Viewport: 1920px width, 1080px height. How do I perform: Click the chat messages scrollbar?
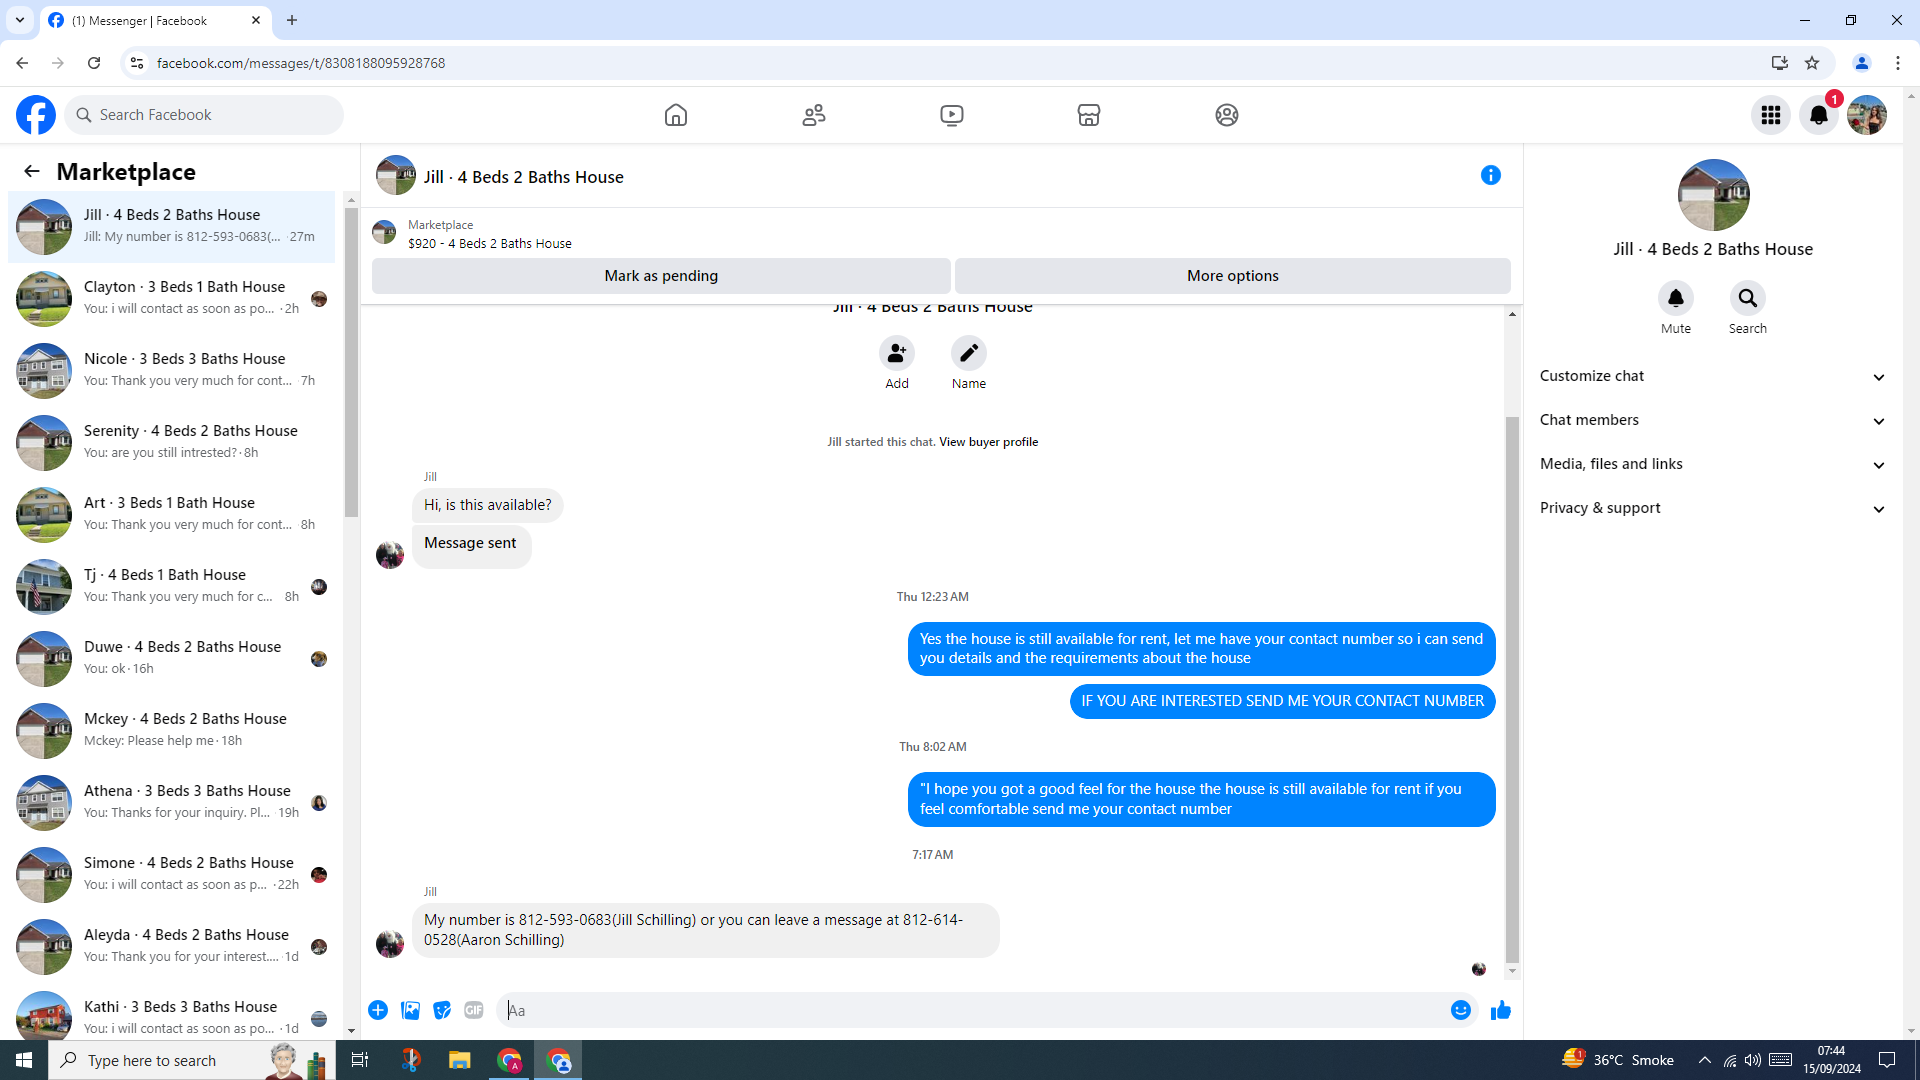[1512, 689]
